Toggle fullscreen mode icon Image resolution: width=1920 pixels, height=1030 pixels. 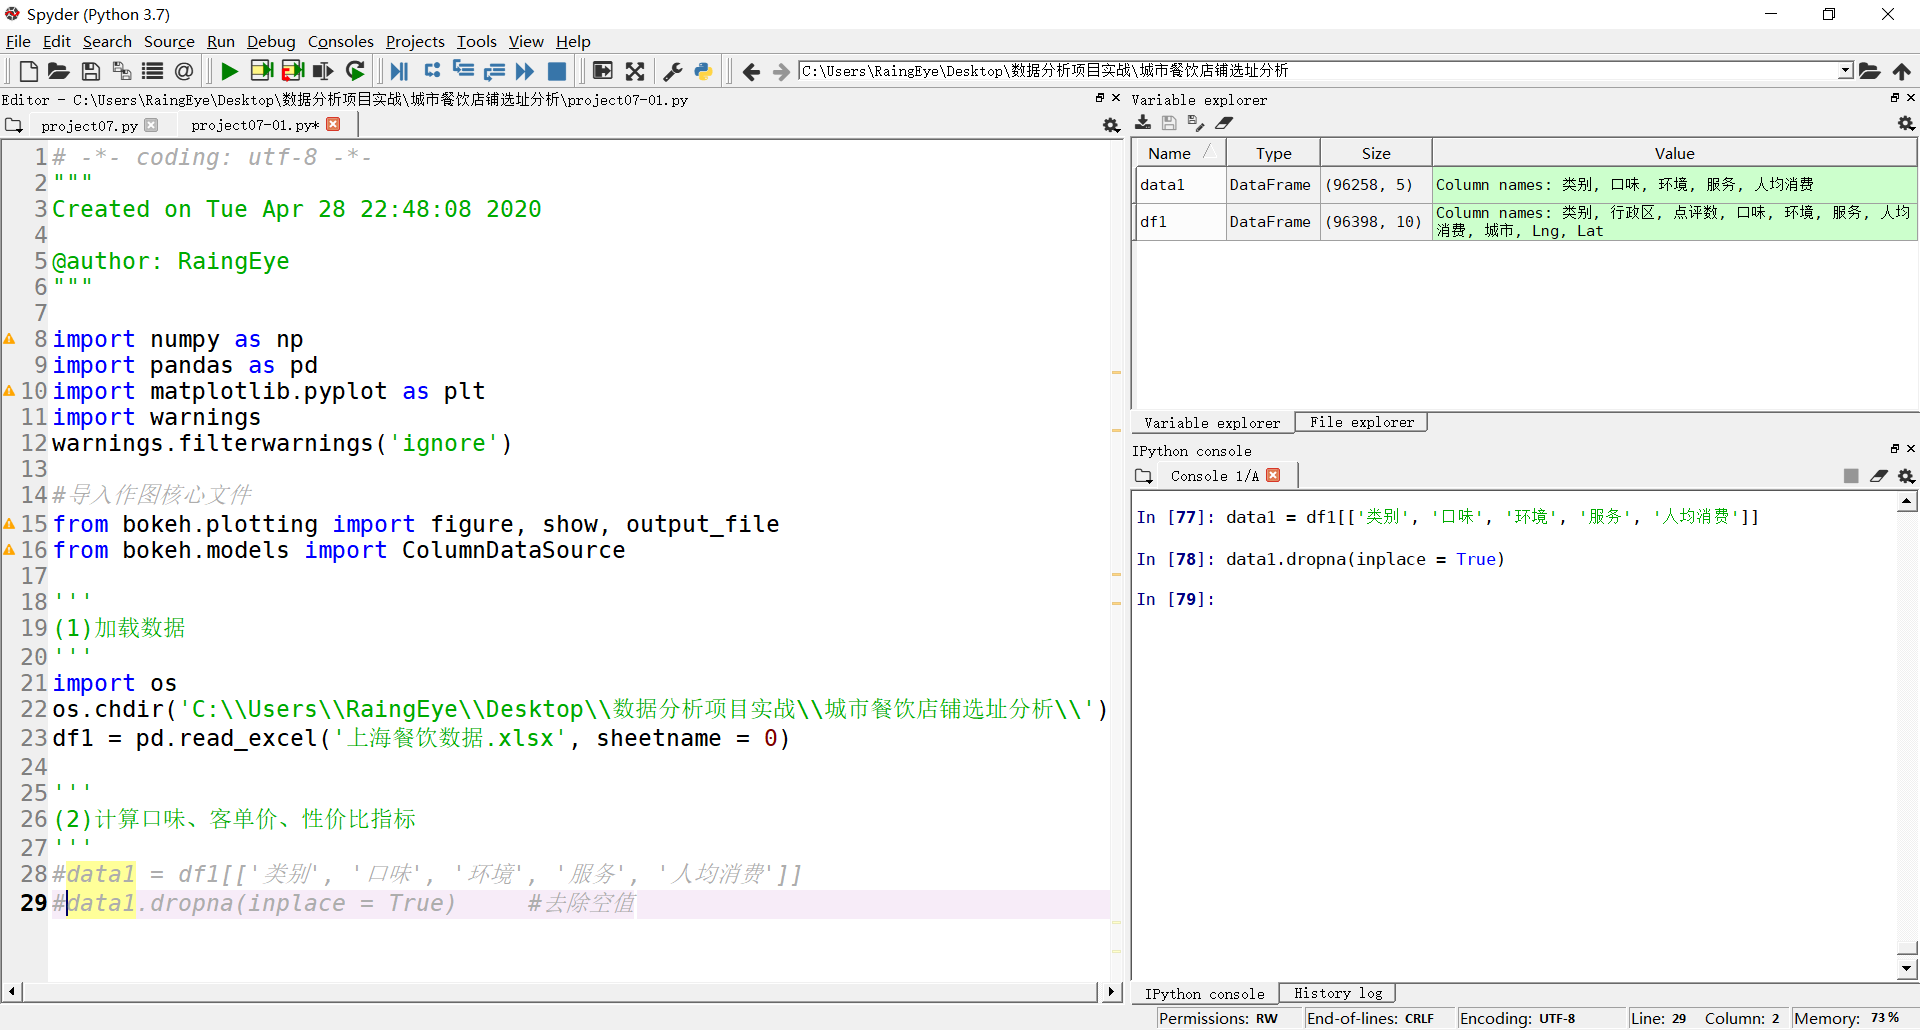635,71
